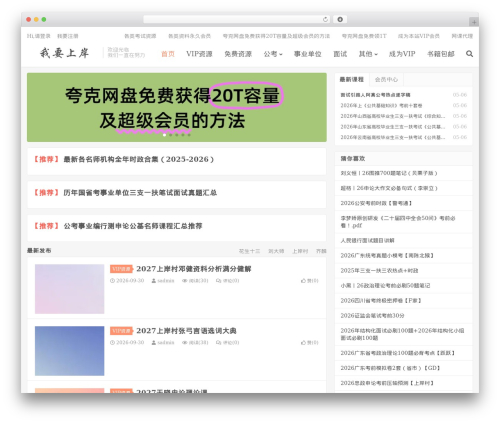
Task: Select the first carousel indicator dot
Action: [x=164, y=135]
